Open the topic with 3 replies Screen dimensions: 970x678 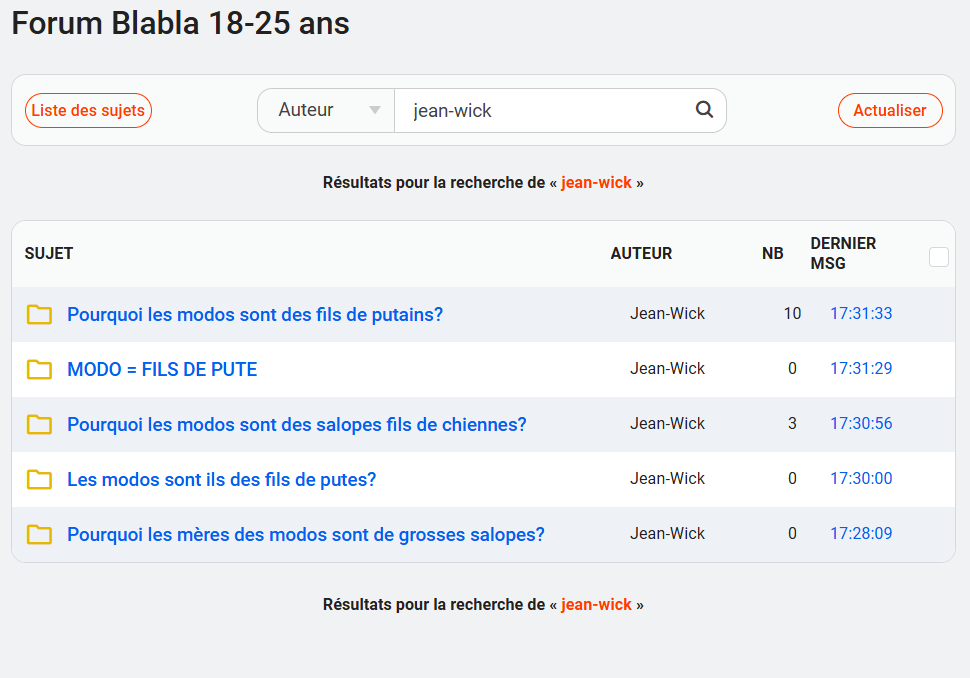[x=296, y=424]
